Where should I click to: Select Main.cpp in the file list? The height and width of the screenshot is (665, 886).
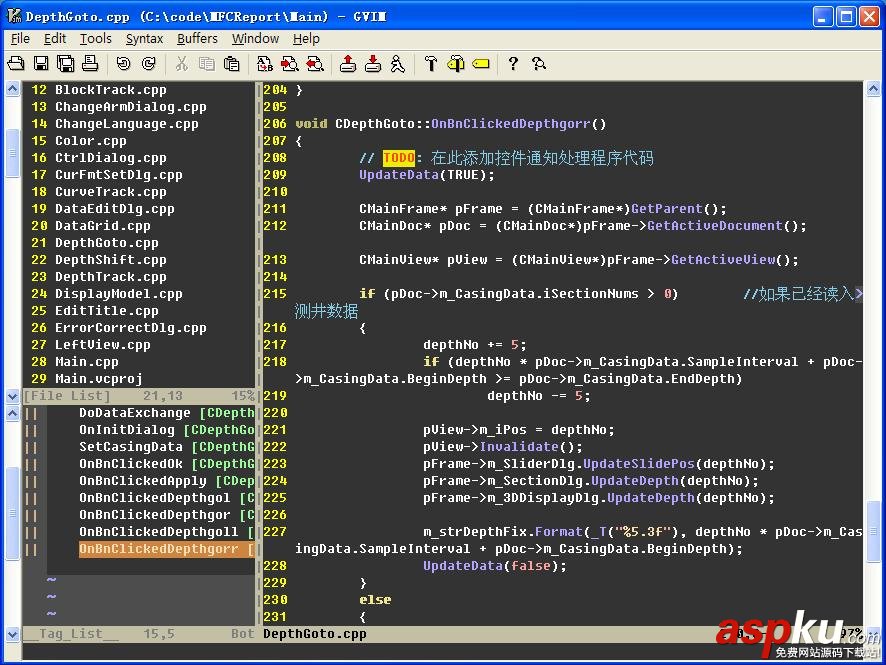[86, 361]
